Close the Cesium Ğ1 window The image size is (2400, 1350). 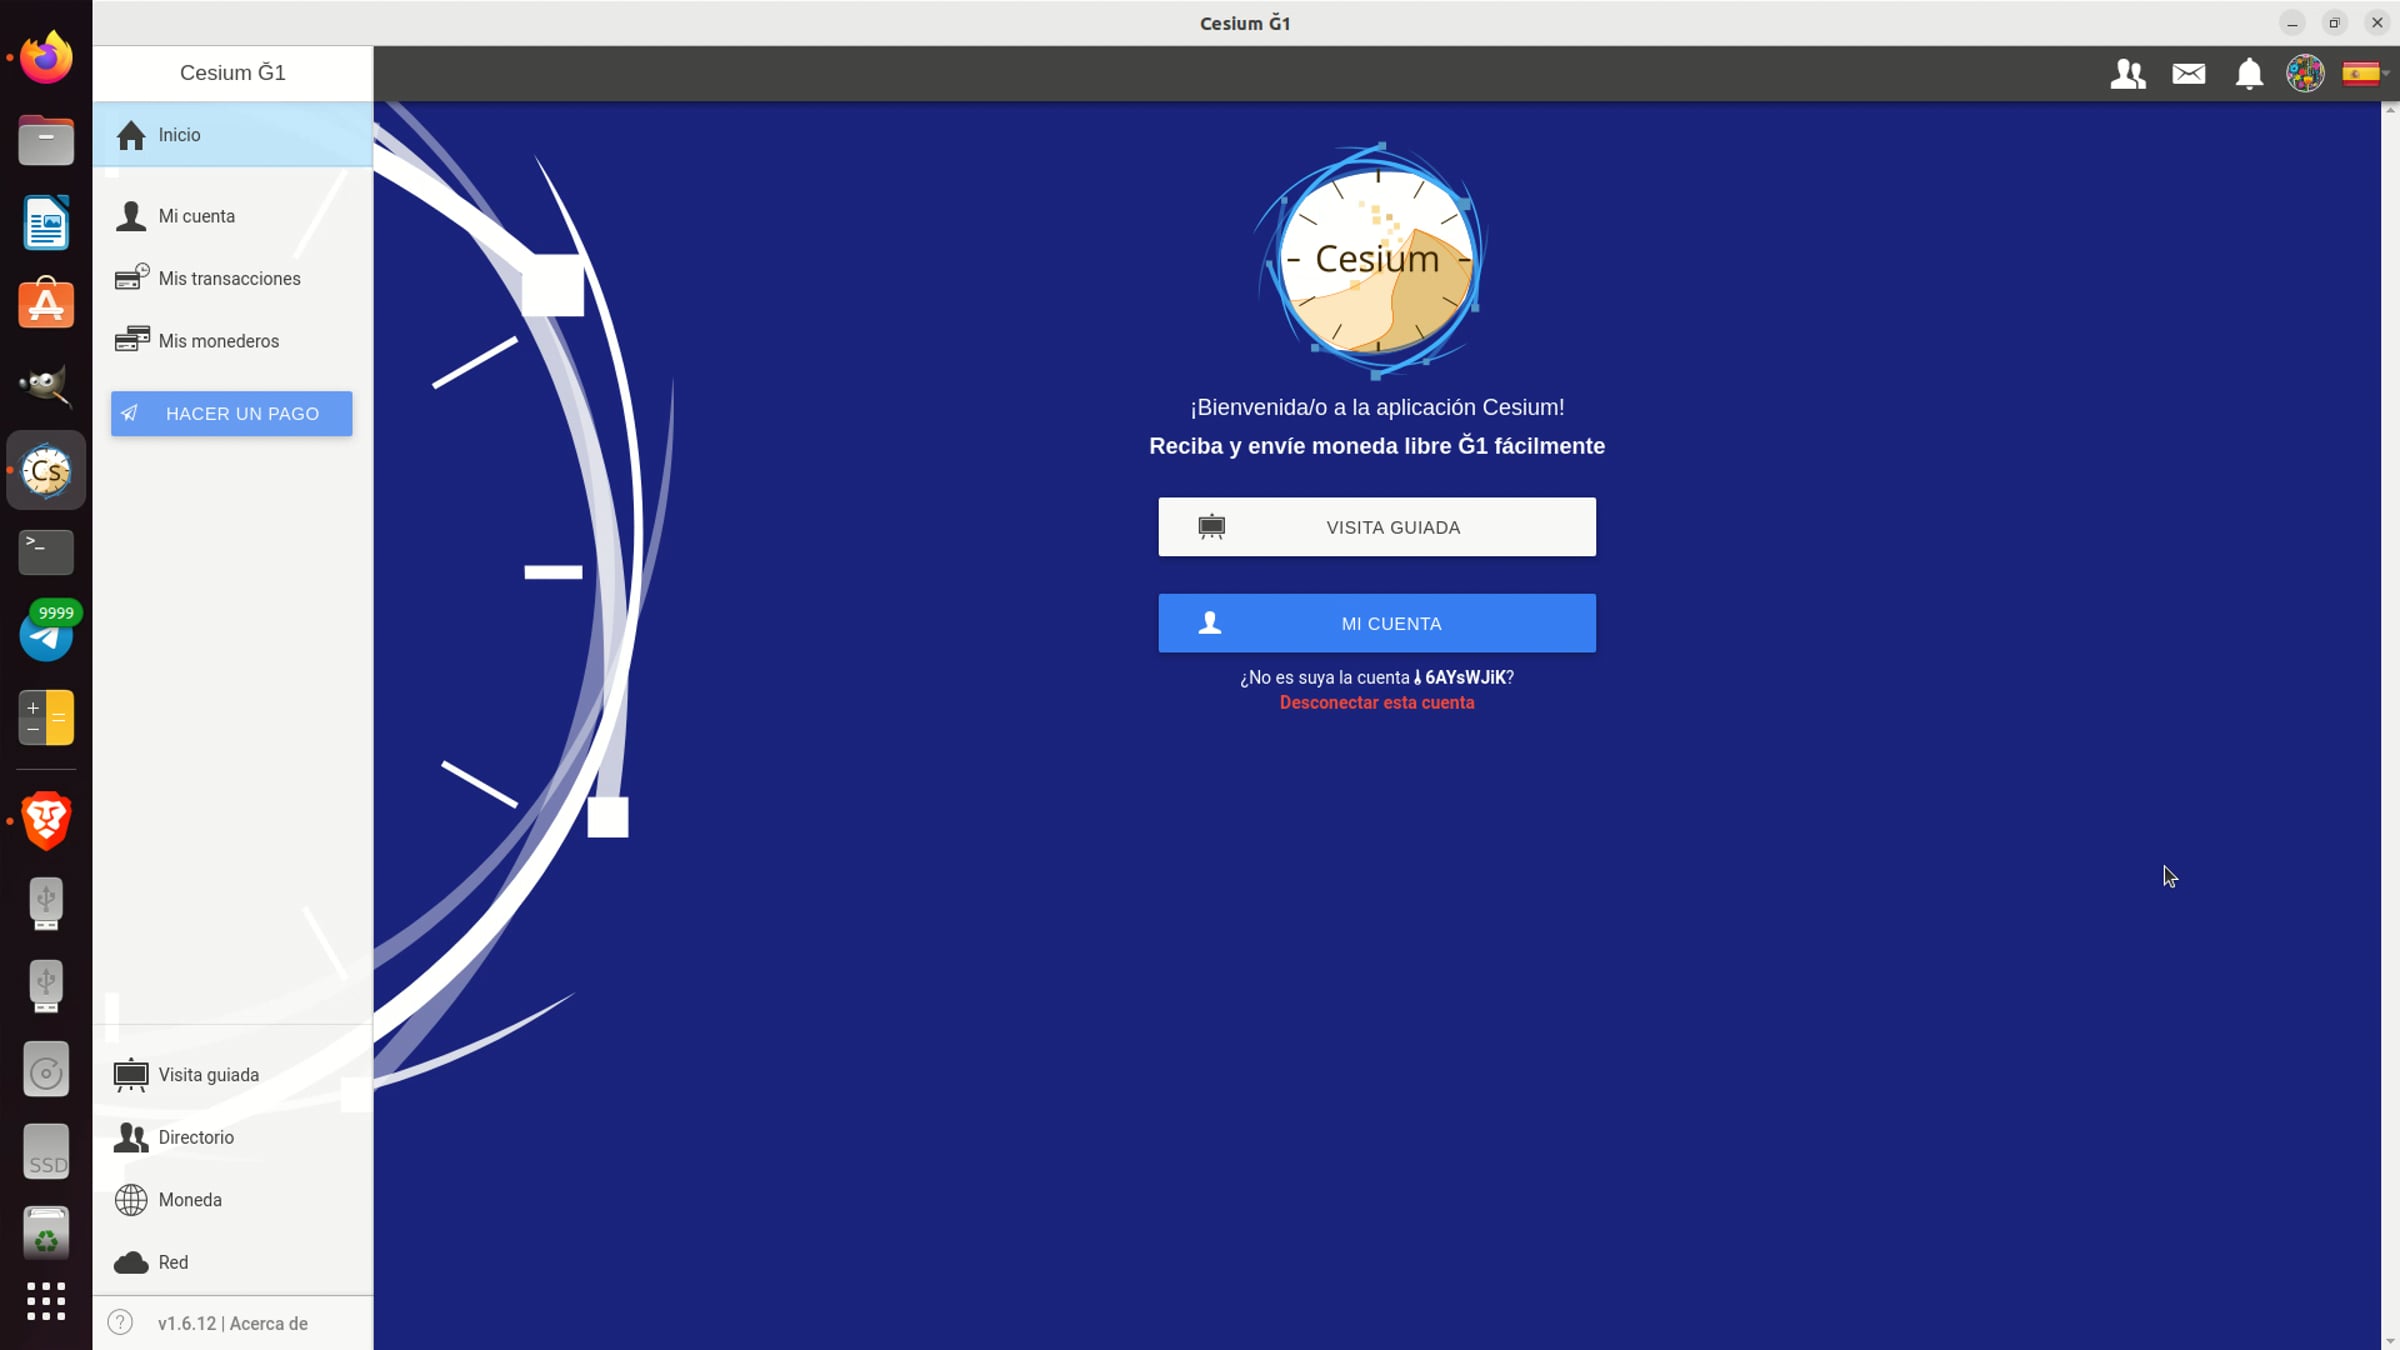(2377, 23)
